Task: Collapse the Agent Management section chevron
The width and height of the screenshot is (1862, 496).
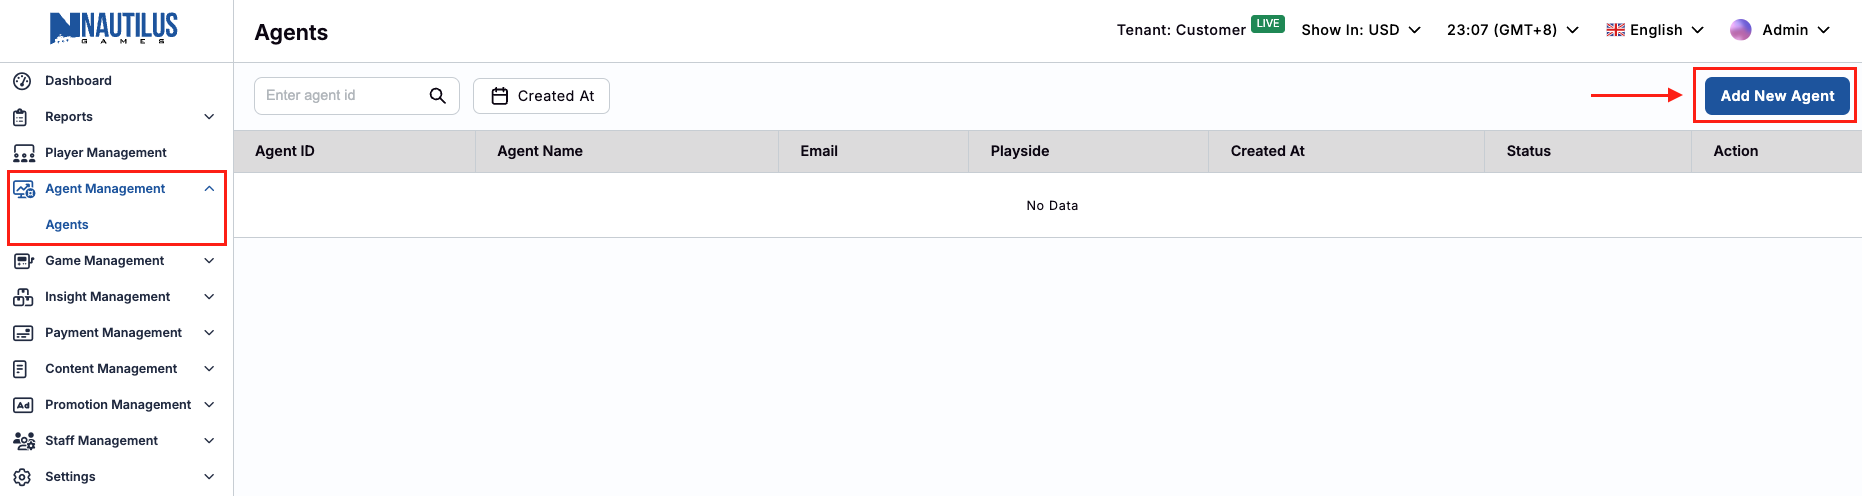Action: (x=209, y=189)
